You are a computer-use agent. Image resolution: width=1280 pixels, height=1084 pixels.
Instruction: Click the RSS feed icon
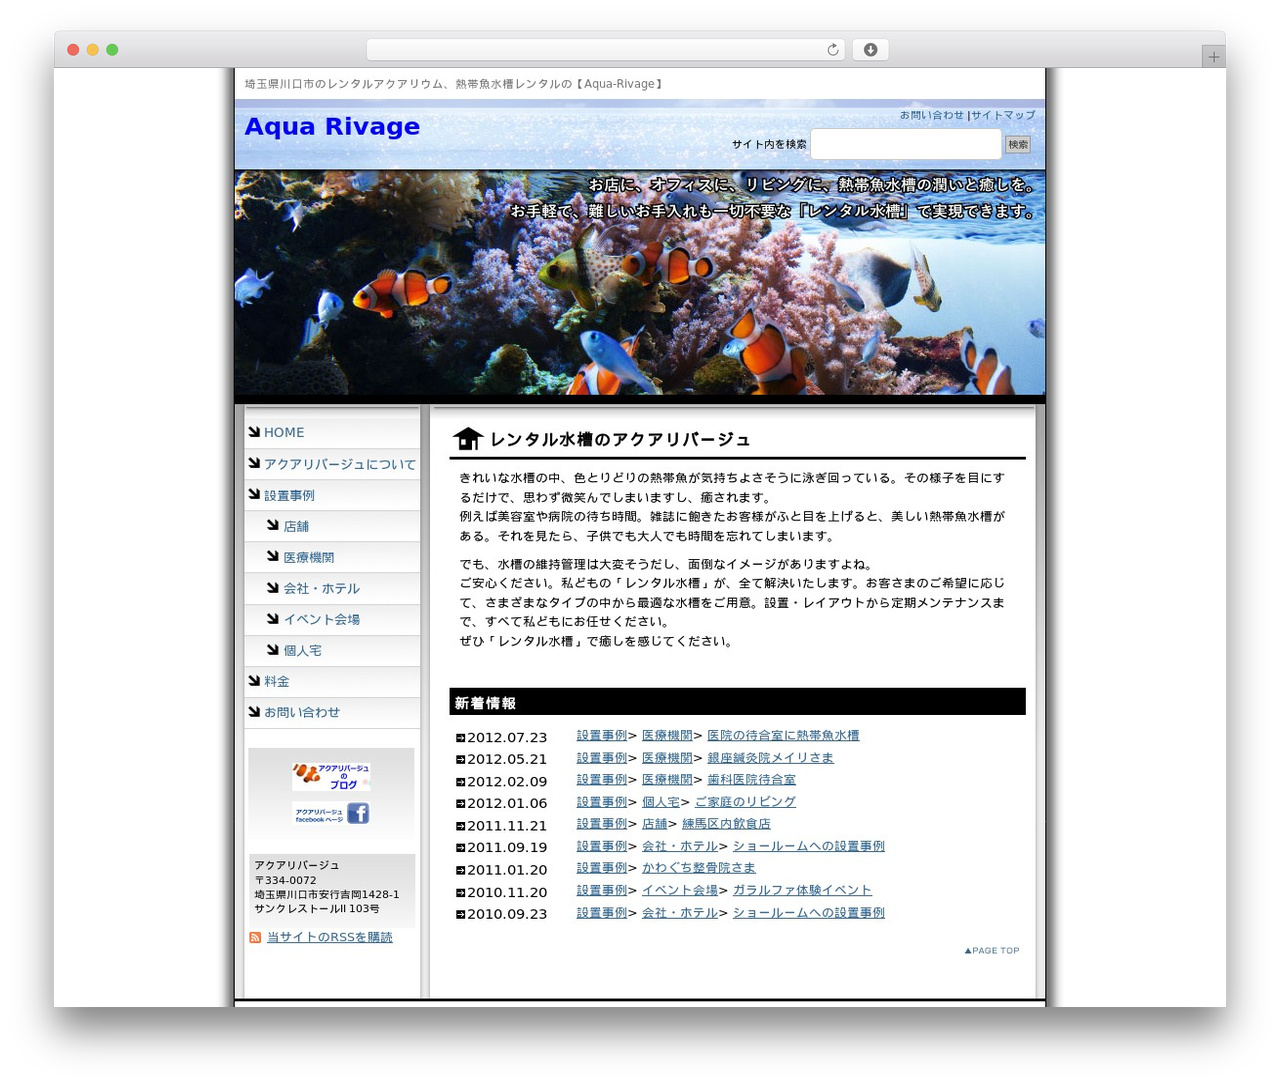point(255,938)
